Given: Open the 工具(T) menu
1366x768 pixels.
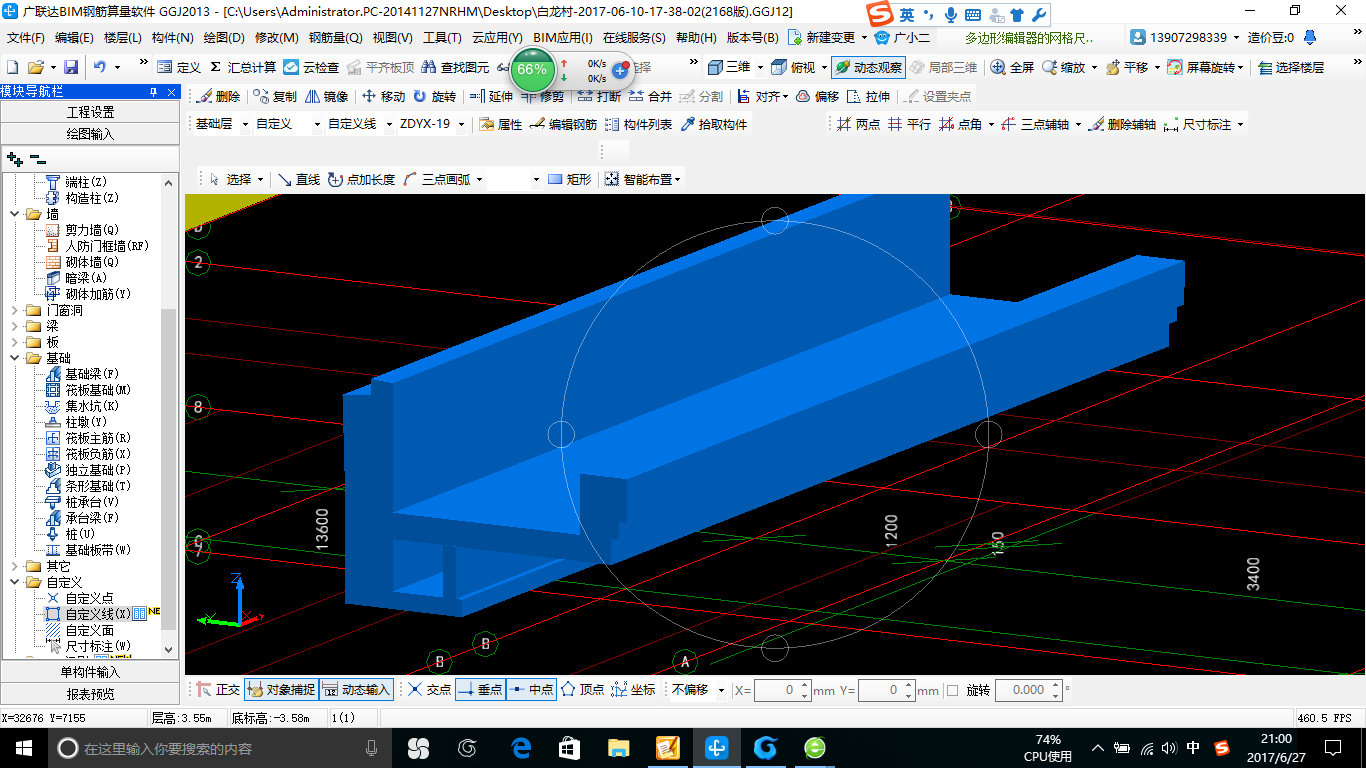Looking at the screenshot, I should coord(442,38).
